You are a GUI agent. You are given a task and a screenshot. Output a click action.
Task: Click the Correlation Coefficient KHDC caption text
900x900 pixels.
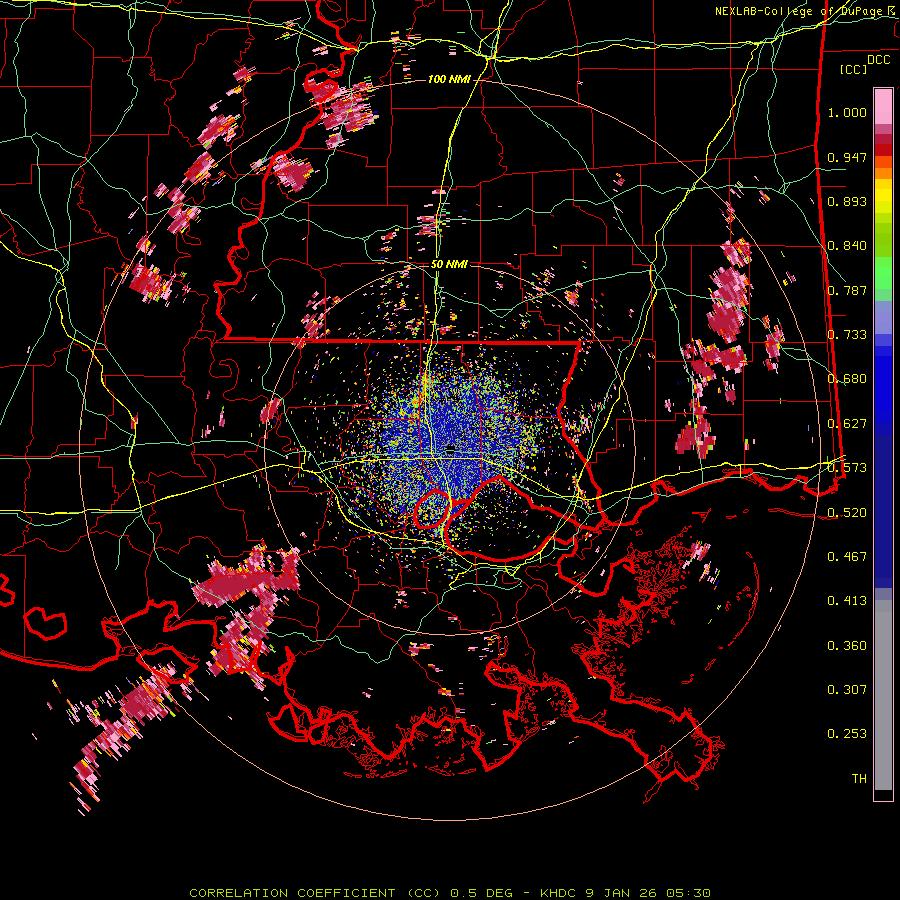(x=450, y=893)
